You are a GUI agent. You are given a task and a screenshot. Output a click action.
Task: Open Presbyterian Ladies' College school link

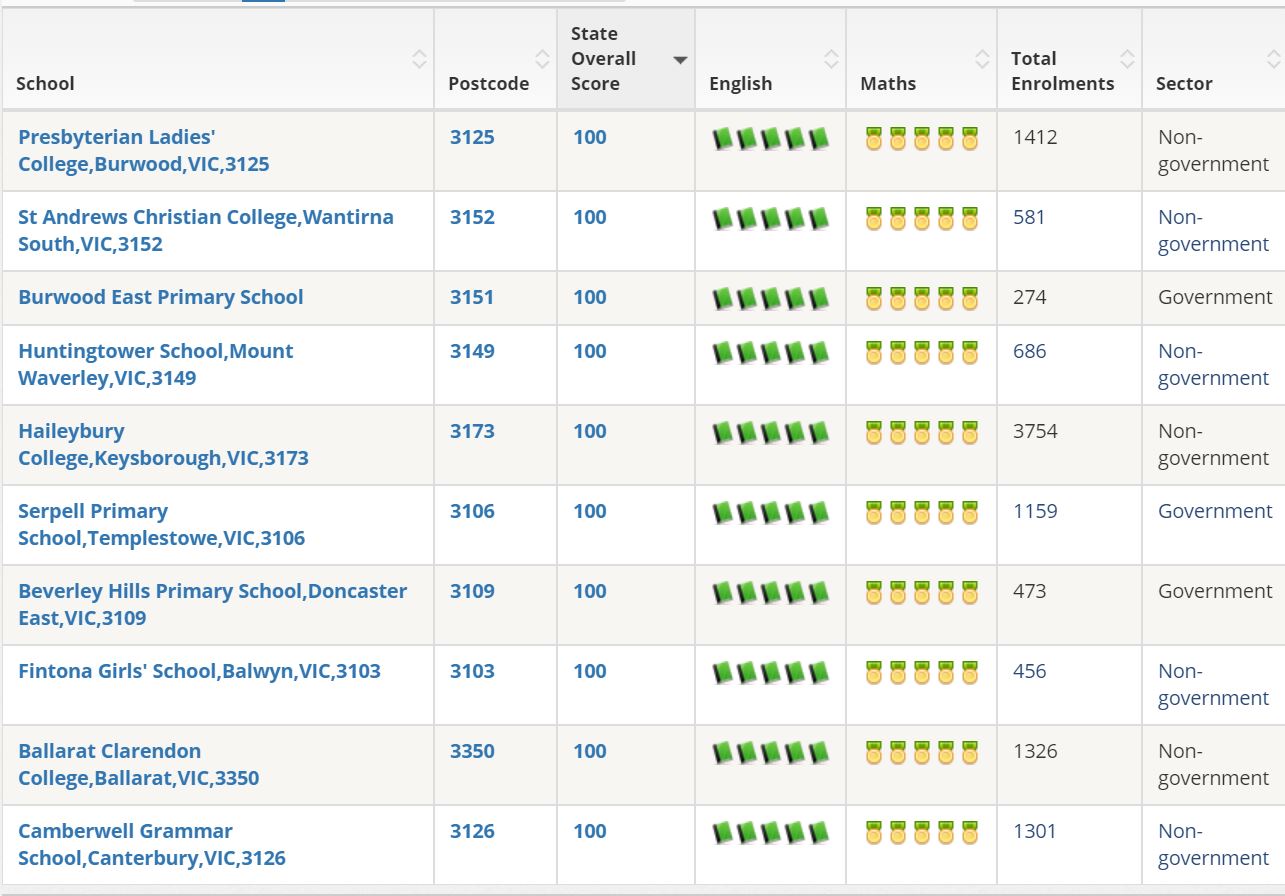tap(144, 150)
